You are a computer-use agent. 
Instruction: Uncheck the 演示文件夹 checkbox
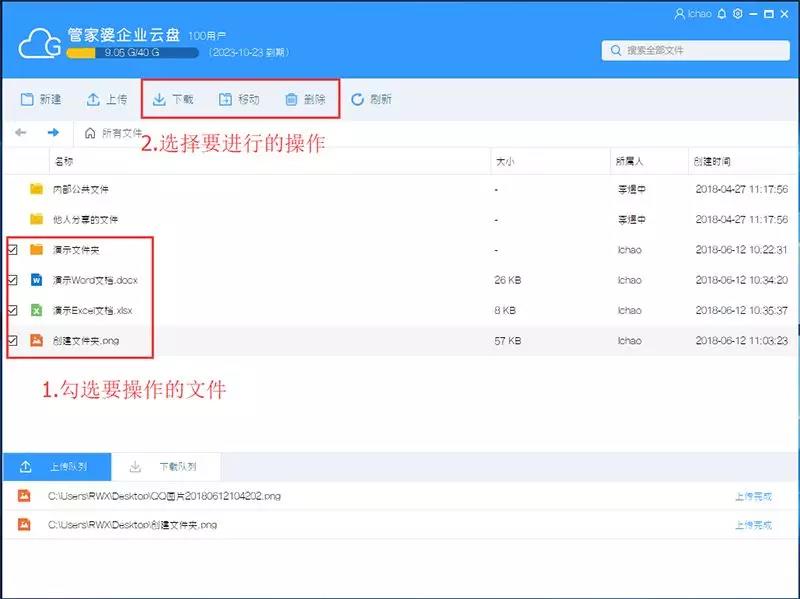point(13,249)
